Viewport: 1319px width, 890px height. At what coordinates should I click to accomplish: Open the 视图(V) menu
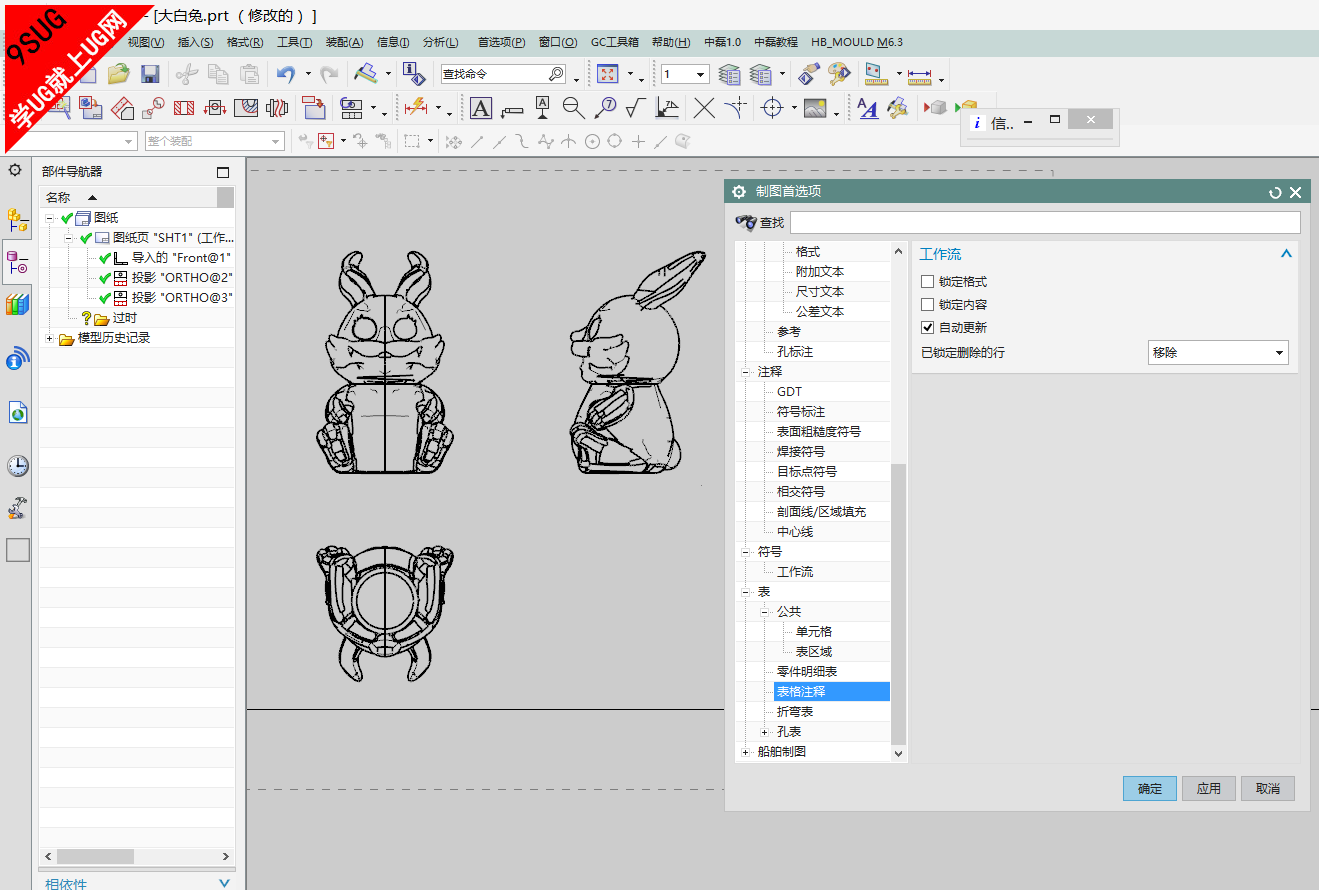[x=146, y=42]
